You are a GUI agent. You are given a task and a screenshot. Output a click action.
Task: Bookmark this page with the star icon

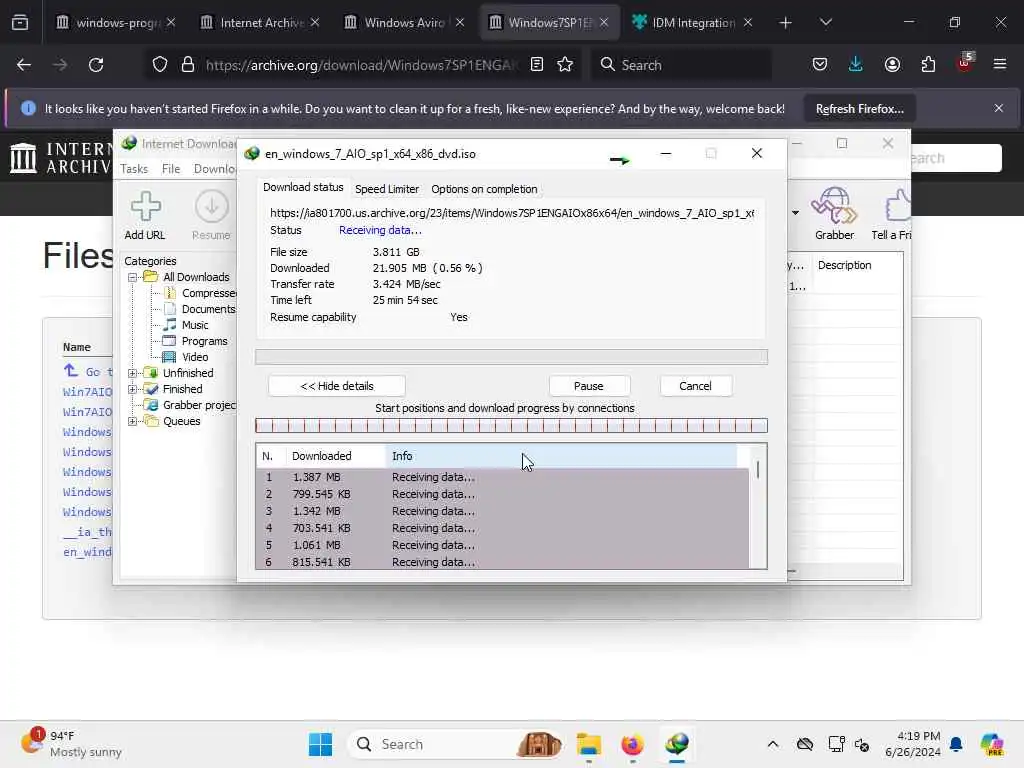565,64
